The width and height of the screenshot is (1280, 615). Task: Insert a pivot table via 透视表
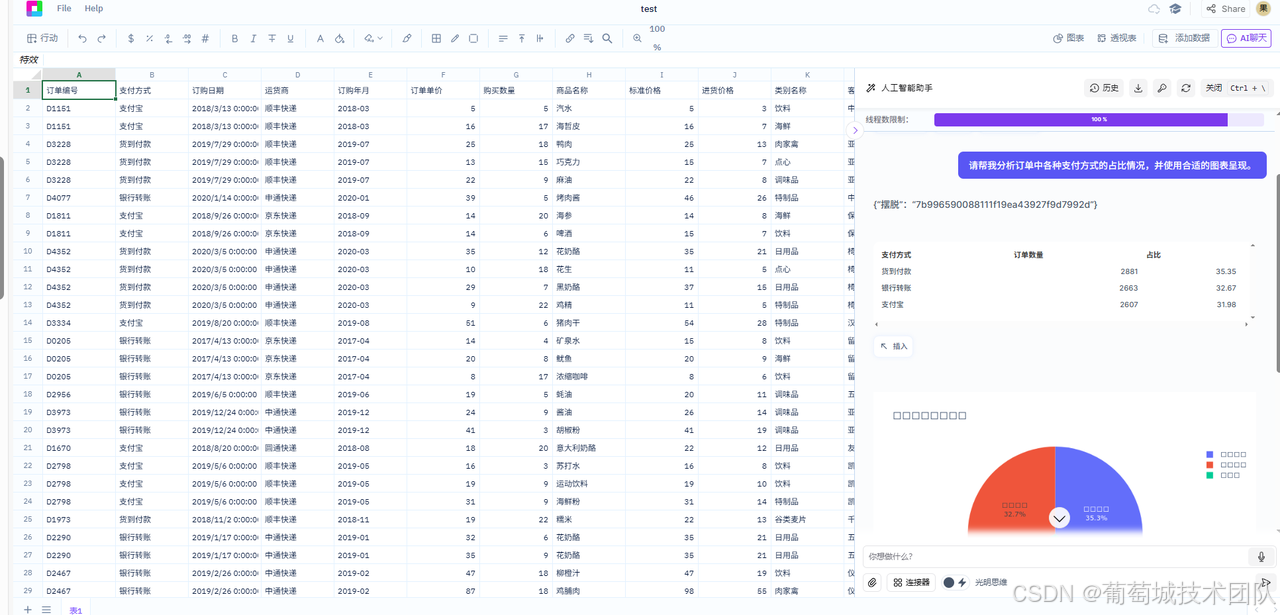1116,38
